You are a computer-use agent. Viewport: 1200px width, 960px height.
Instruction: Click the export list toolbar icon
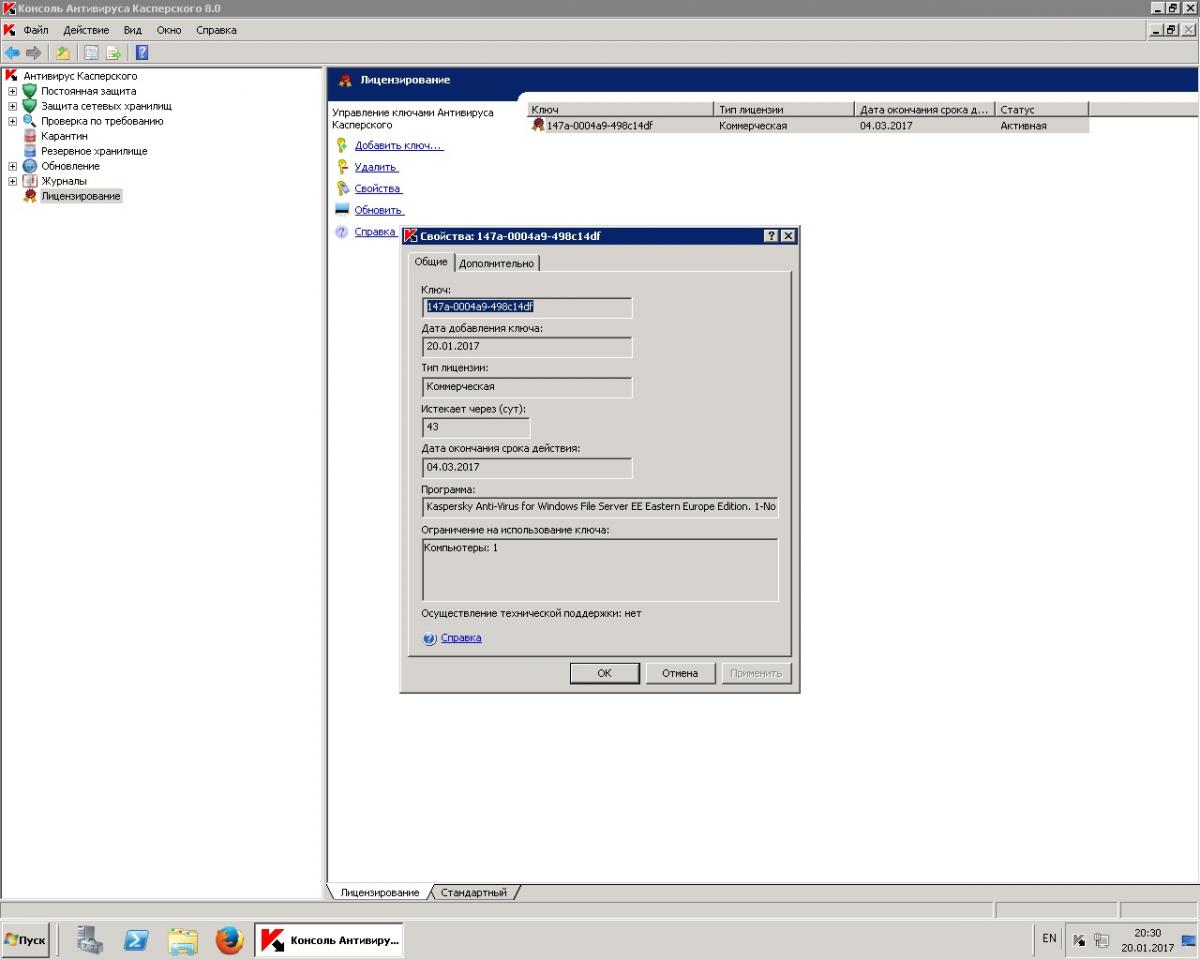(114, 53)
